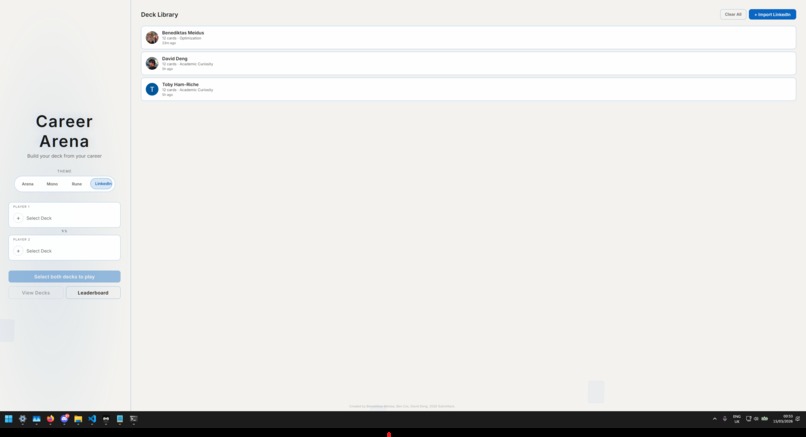Click David Deng avatar photo
The height and width of the screenshot is (437, 806).
pyautogui.click(x=152, y=63)
